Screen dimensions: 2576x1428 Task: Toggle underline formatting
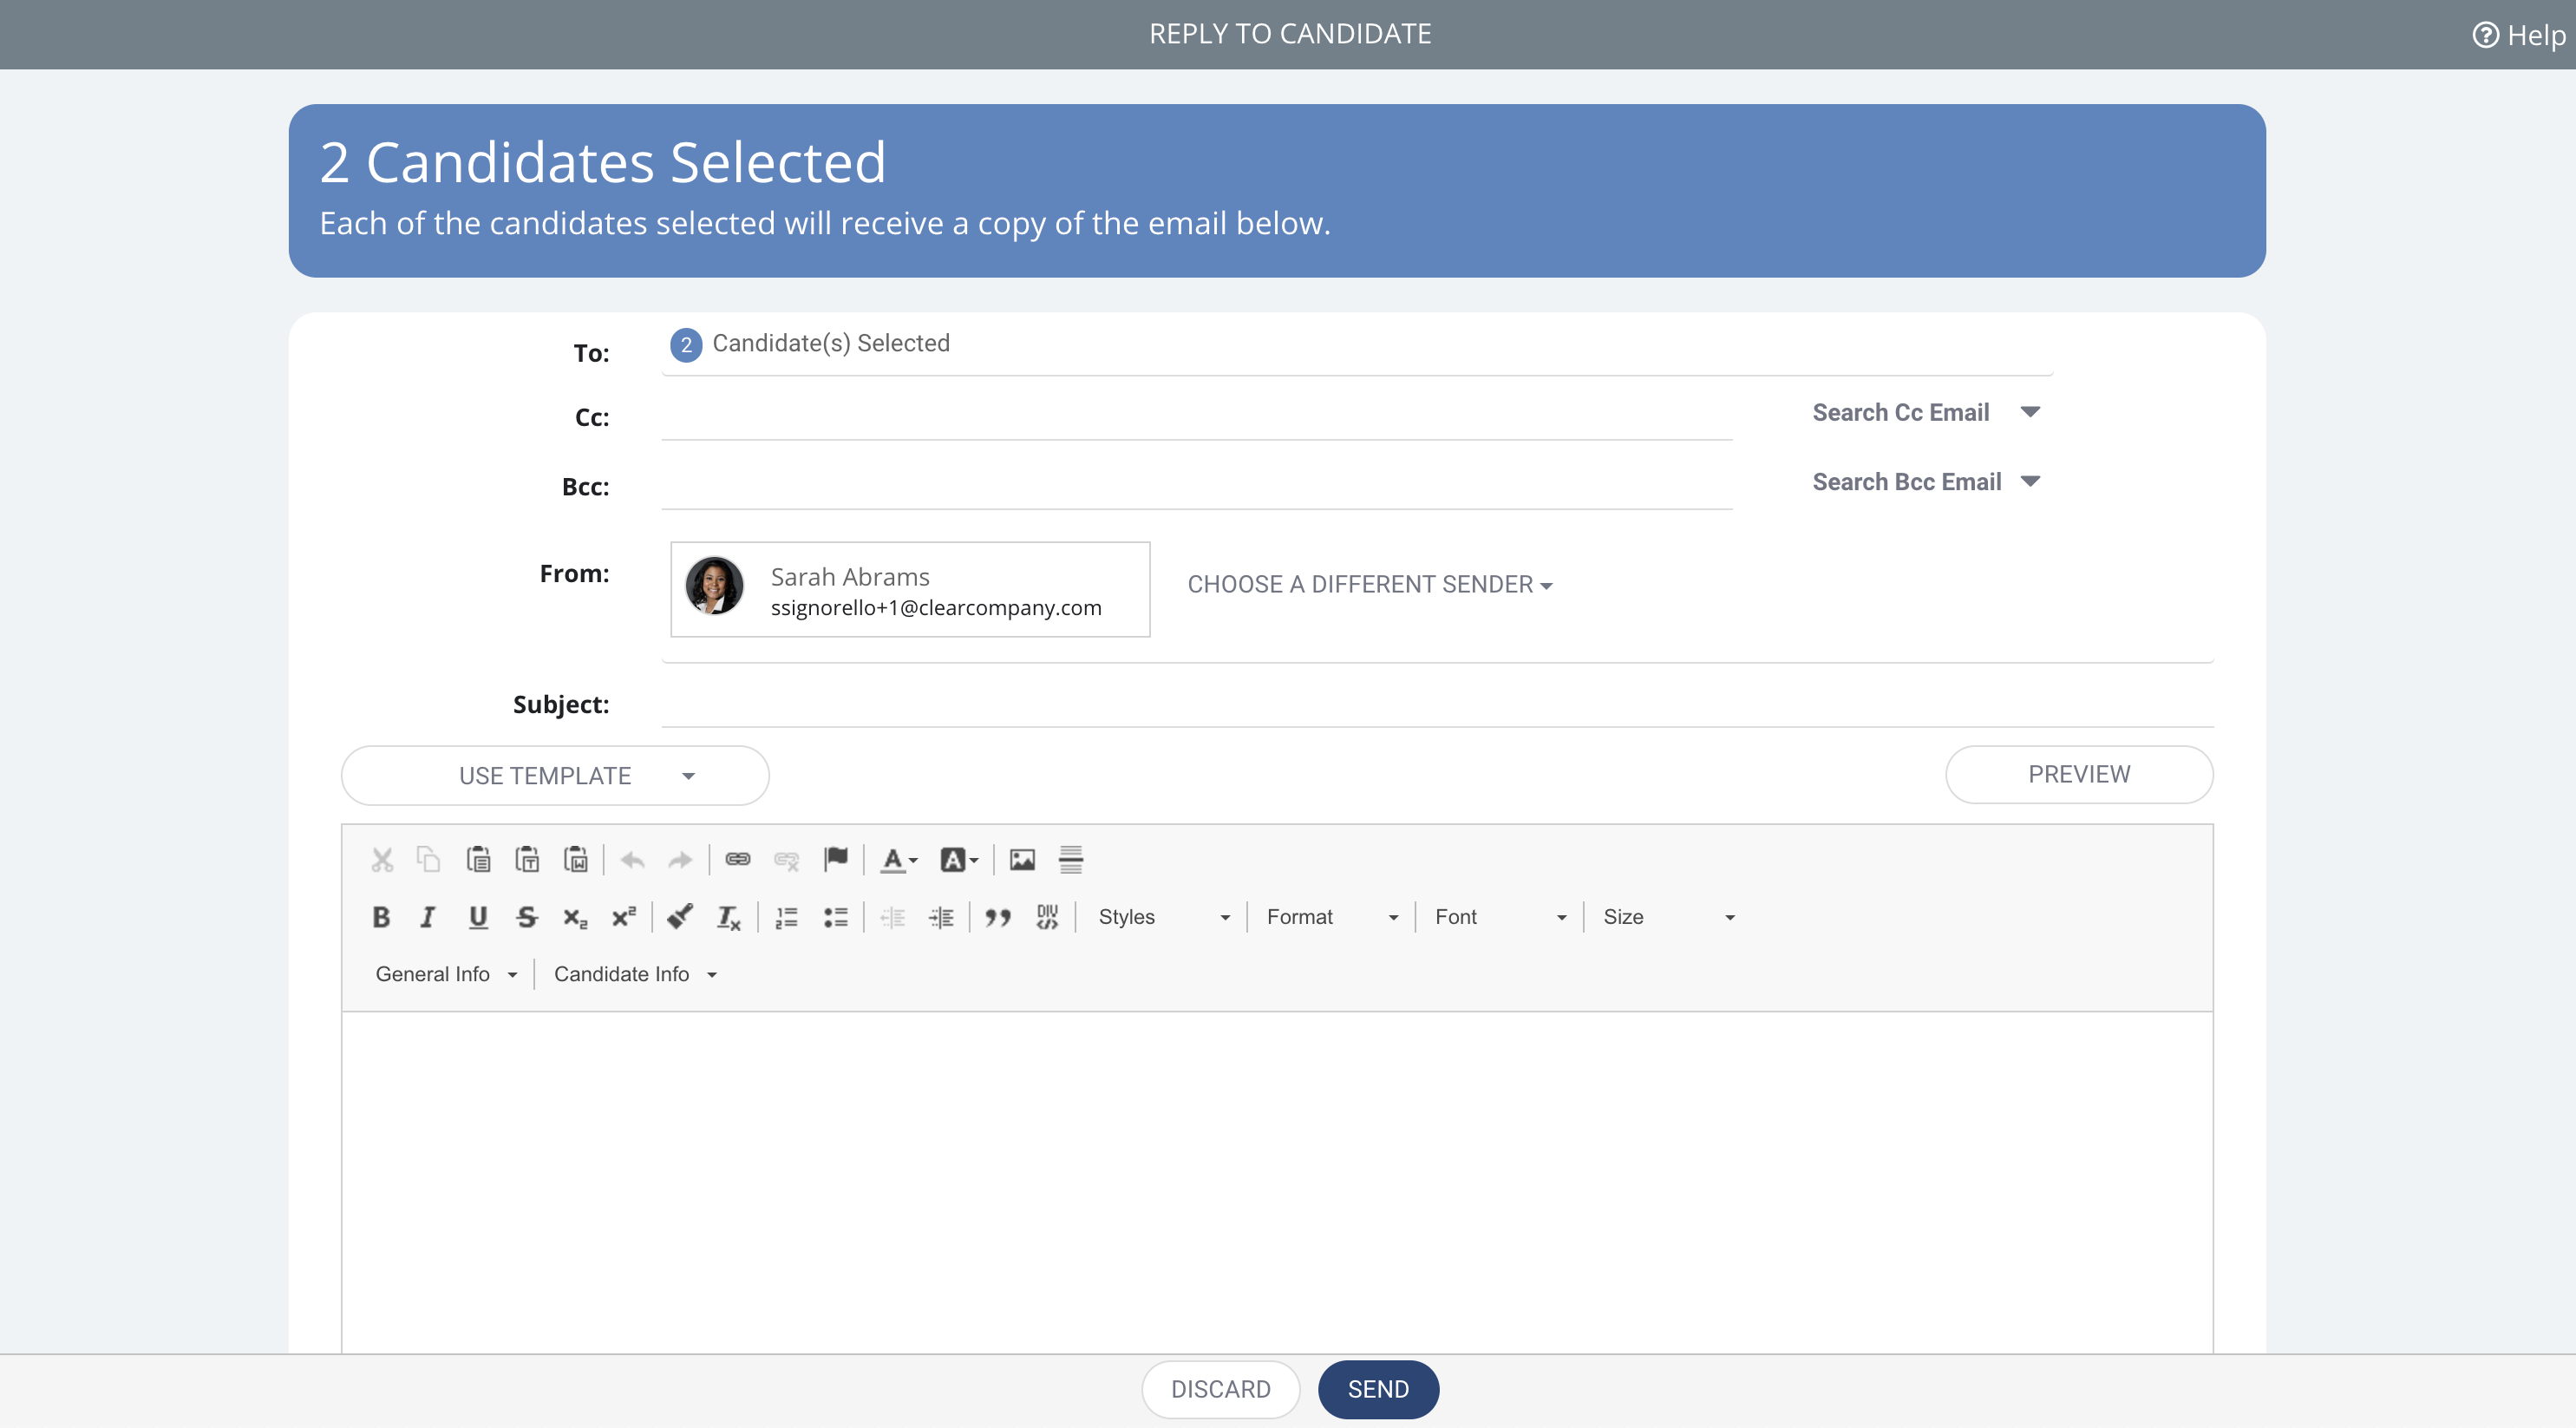pyautogui.click(x=478, y=917)
